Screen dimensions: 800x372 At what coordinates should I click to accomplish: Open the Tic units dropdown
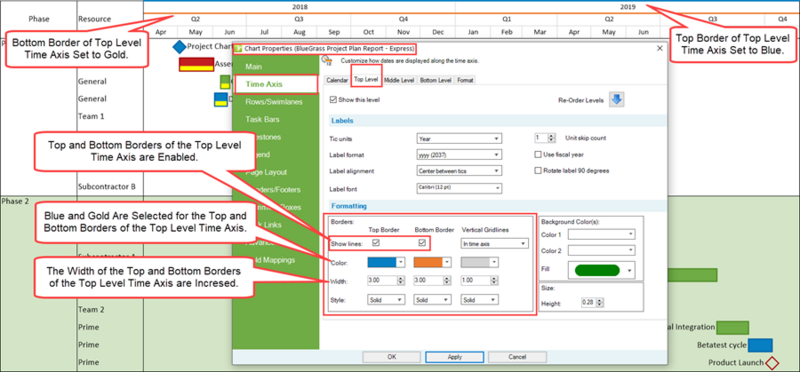point(459,138)
